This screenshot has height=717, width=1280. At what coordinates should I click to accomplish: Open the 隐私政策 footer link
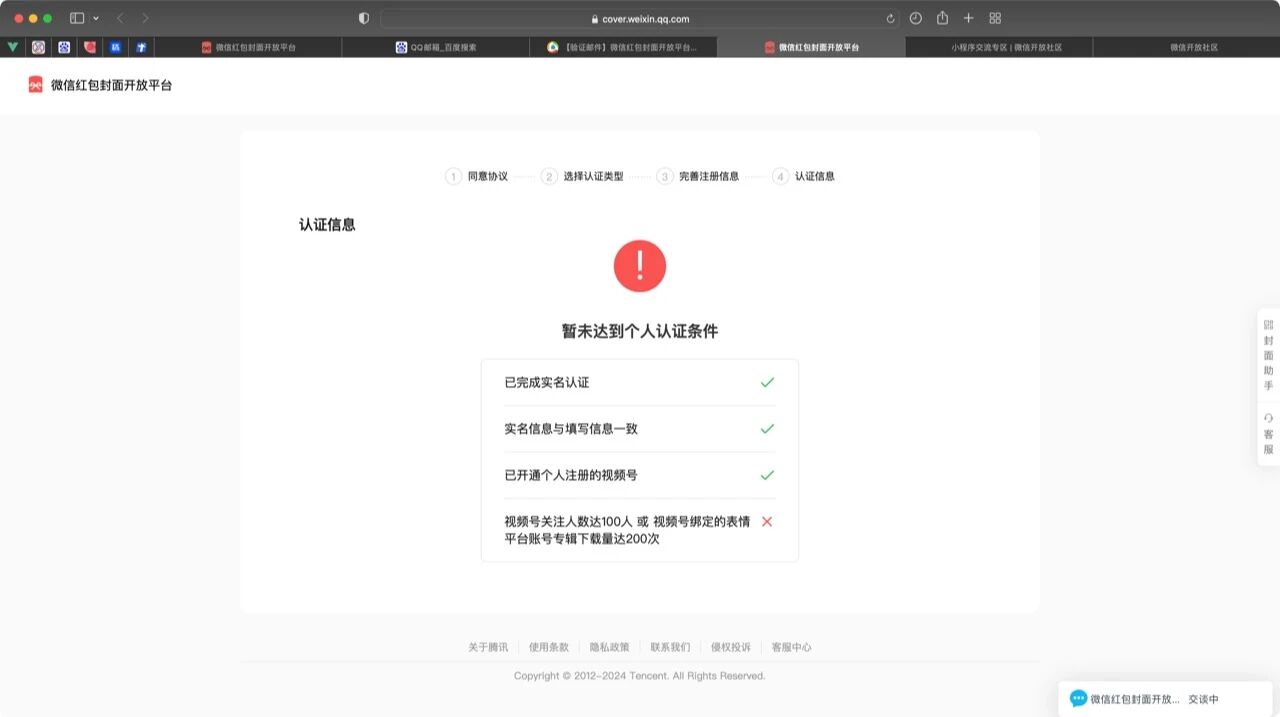(610, 648)
